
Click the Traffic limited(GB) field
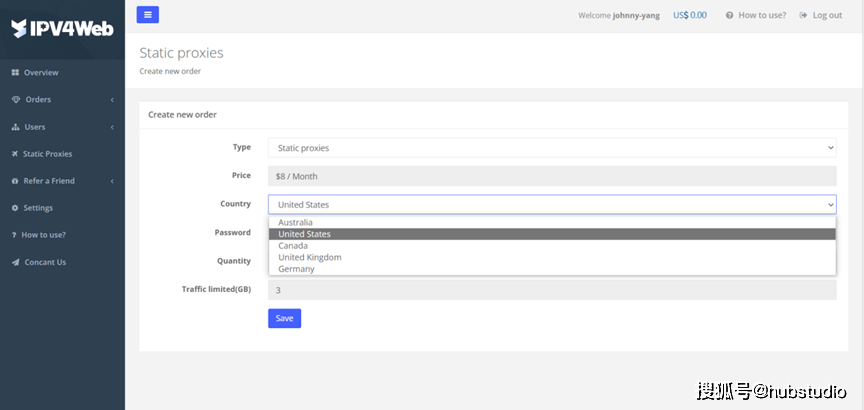(x=551, y=290)
